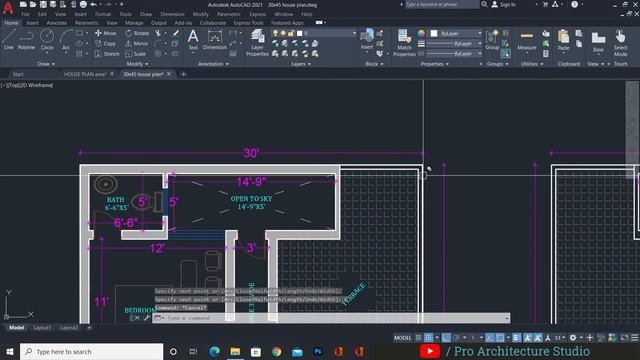640x360 pixels.
Task: Click the Erase tool icon
Action: pos(176,33)
